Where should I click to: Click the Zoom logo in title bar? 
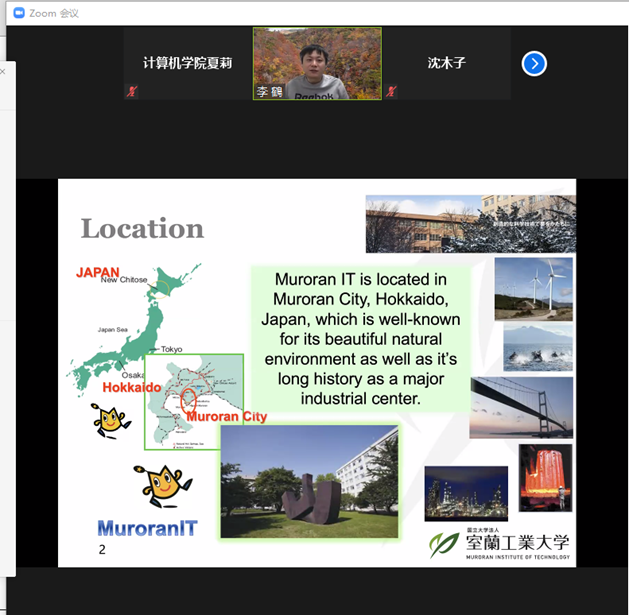[x=17, y=13]
